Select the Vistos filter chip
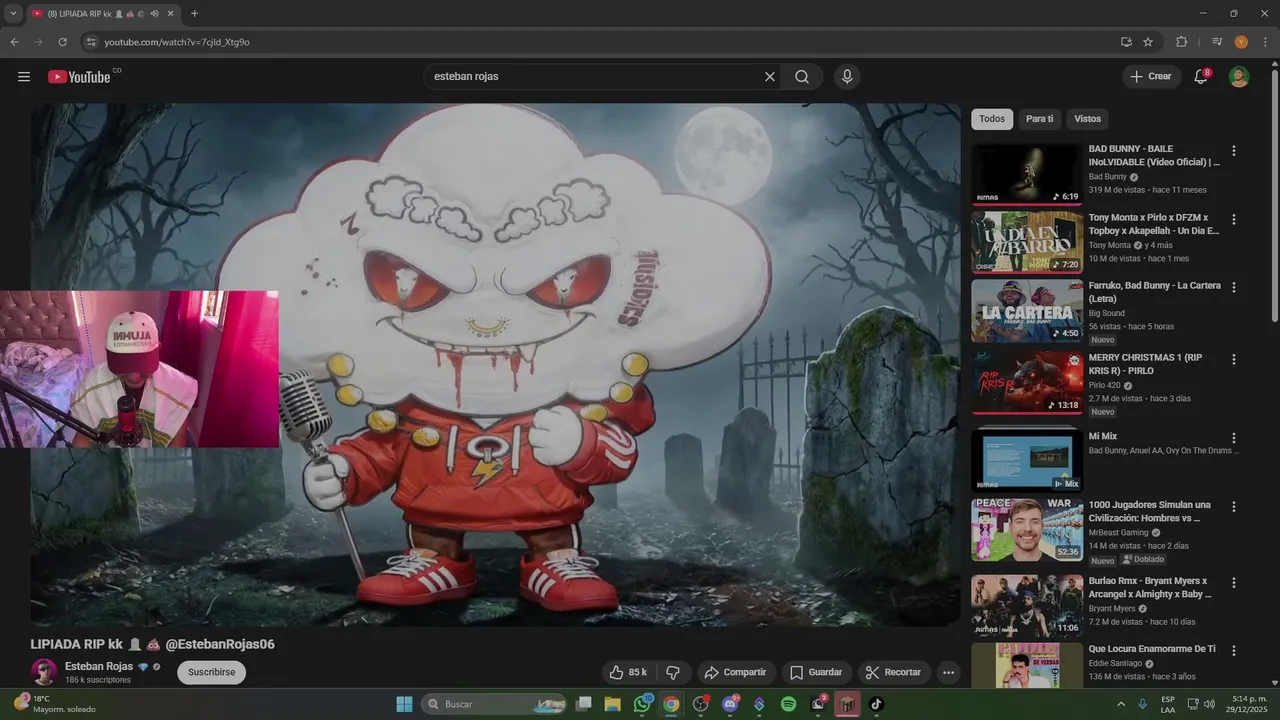The width and height of the screenshot is (1280, 720). pyautogui.click(x=1087, y=119)
